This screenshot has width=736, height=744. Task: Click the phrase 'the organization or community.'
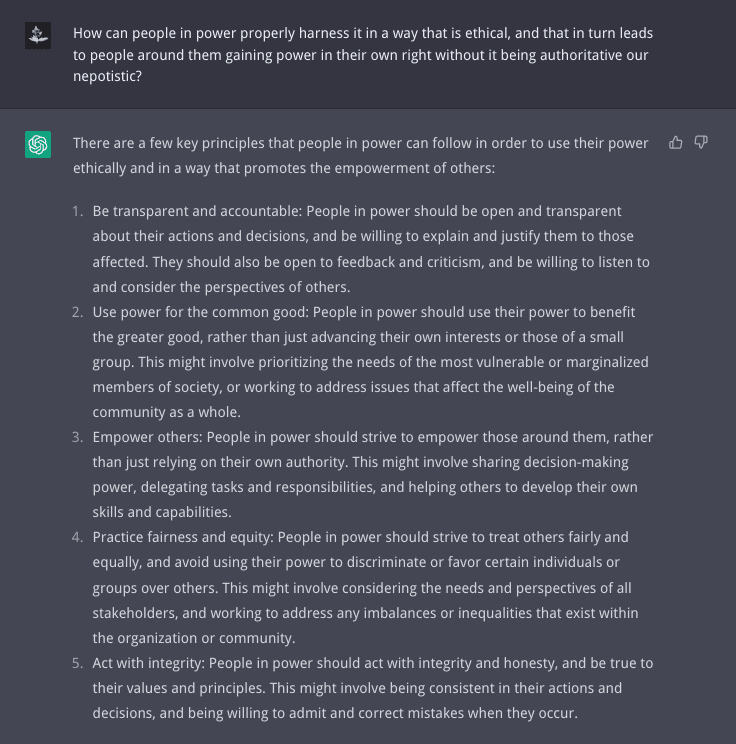click(x=194, y=638)
